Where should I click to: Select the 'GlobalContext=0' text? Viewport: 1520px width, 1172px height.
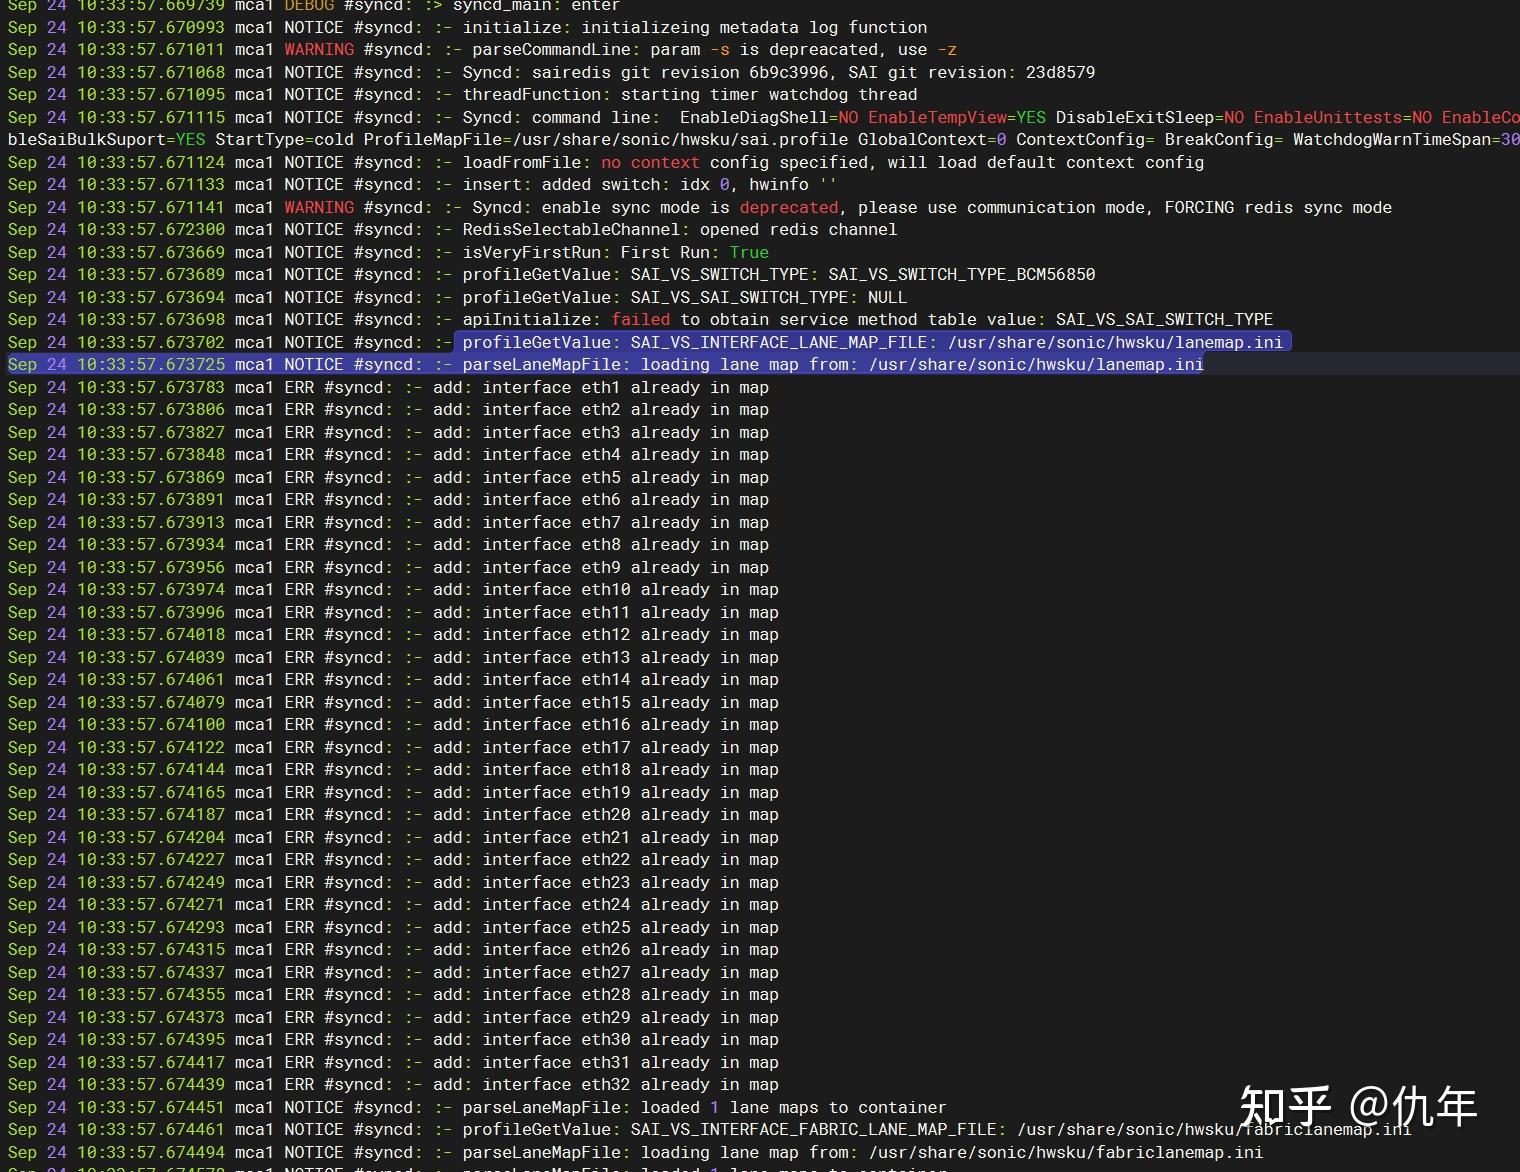click(932, 139)
